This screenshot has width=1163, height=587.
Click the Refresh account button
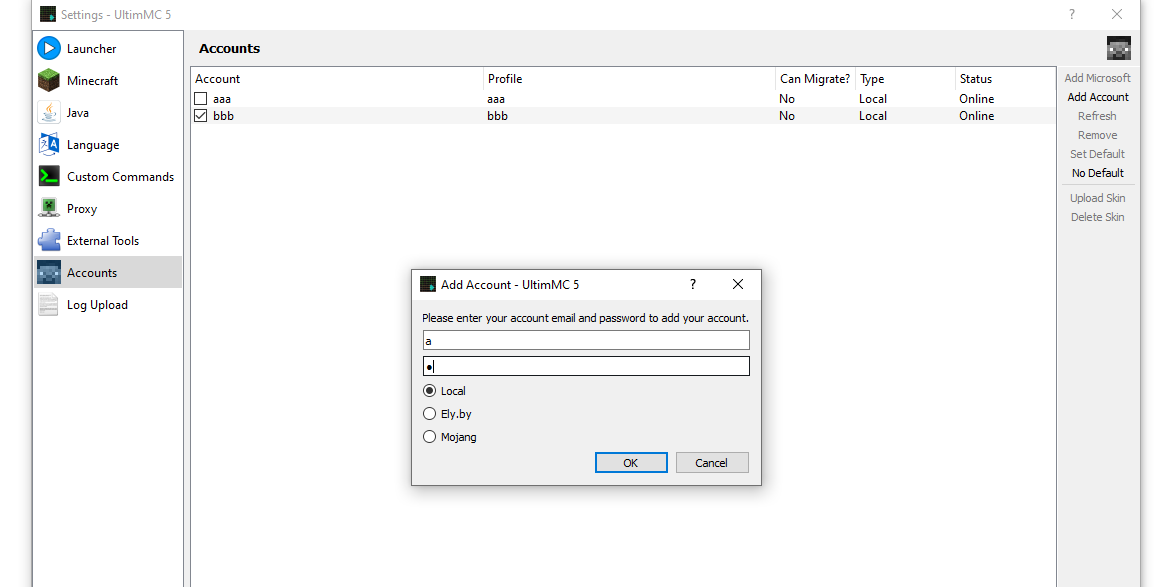point(1098,116)
